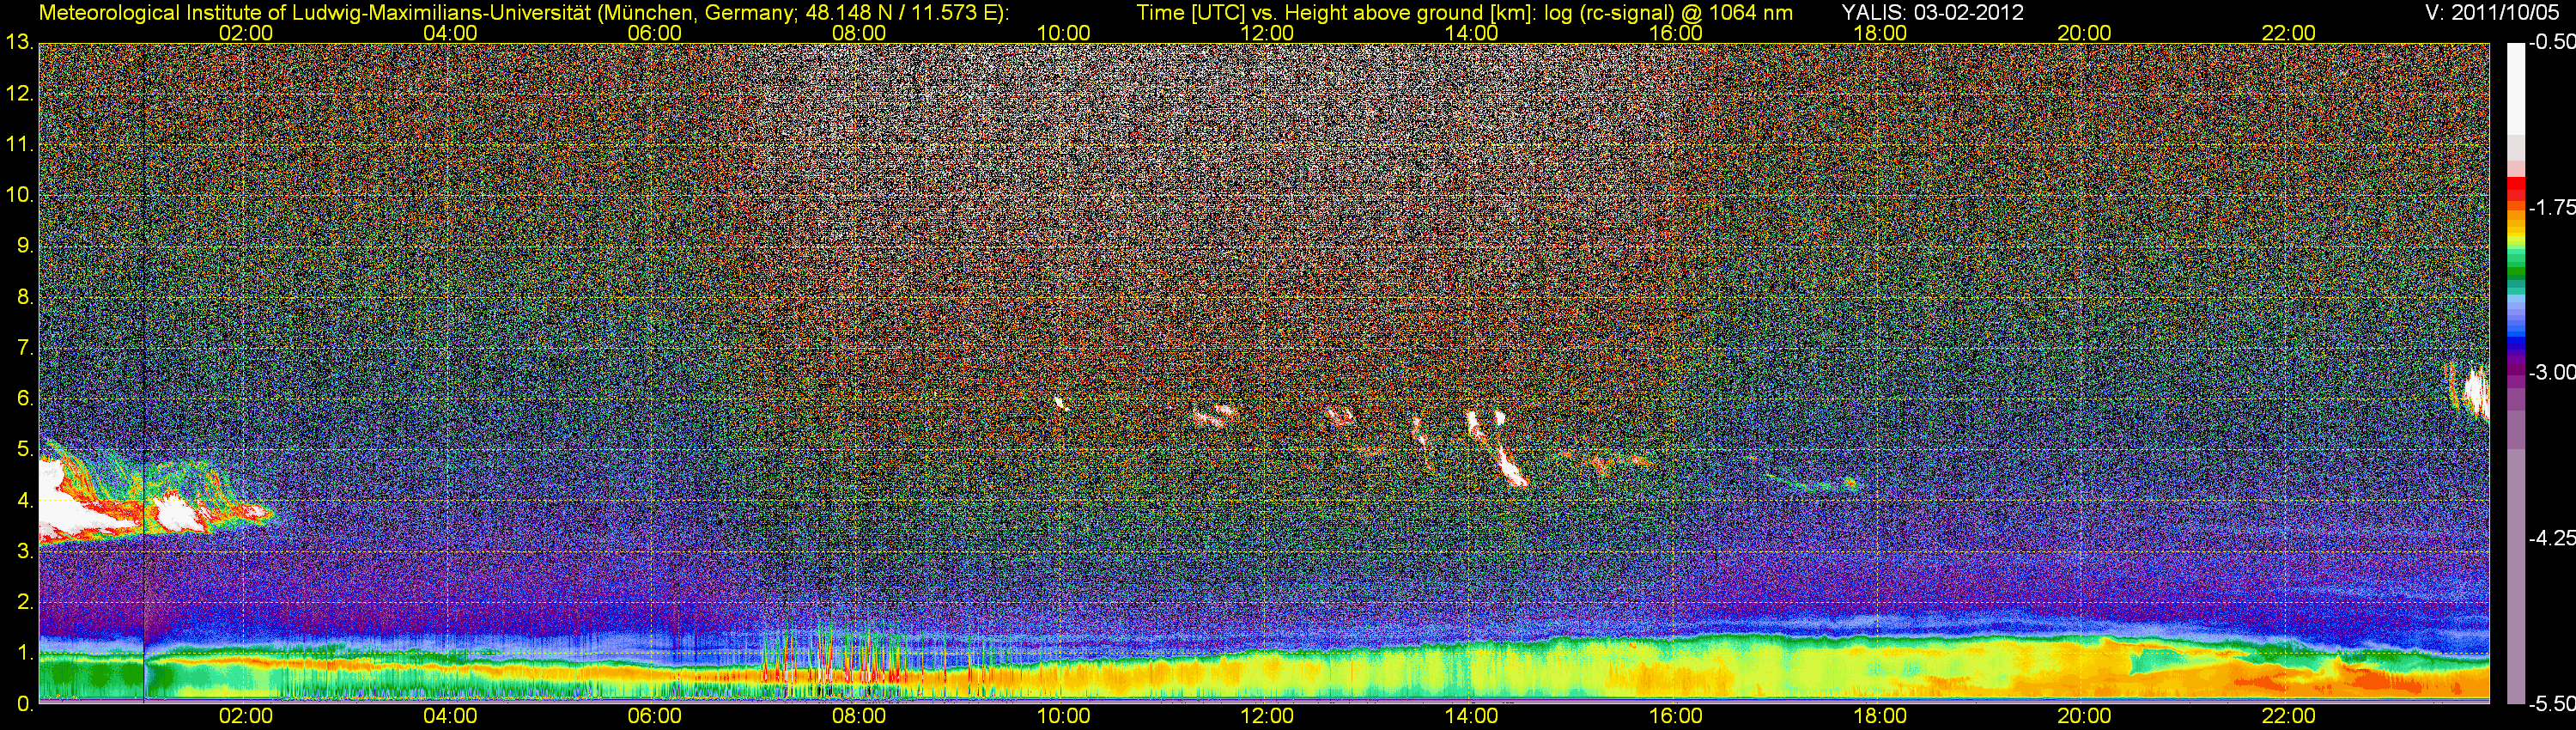2576x730 pixels.
Task: Pick the red band of the color scale bar
Action: pyautogui.click(x=2515, y=190)
